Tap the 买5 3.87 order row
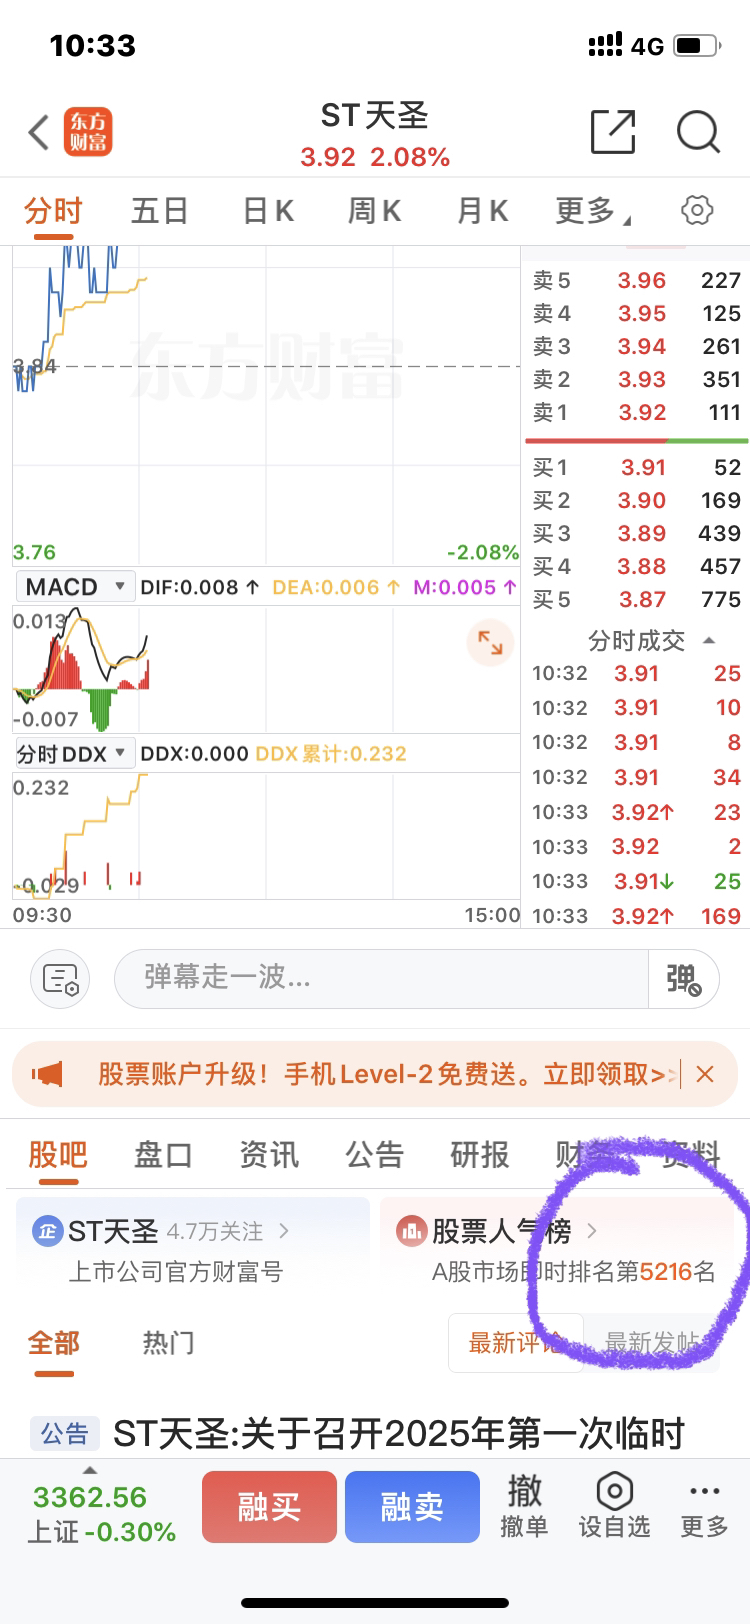The height and width of the screenshot is (1624, 750). point(636,599)
